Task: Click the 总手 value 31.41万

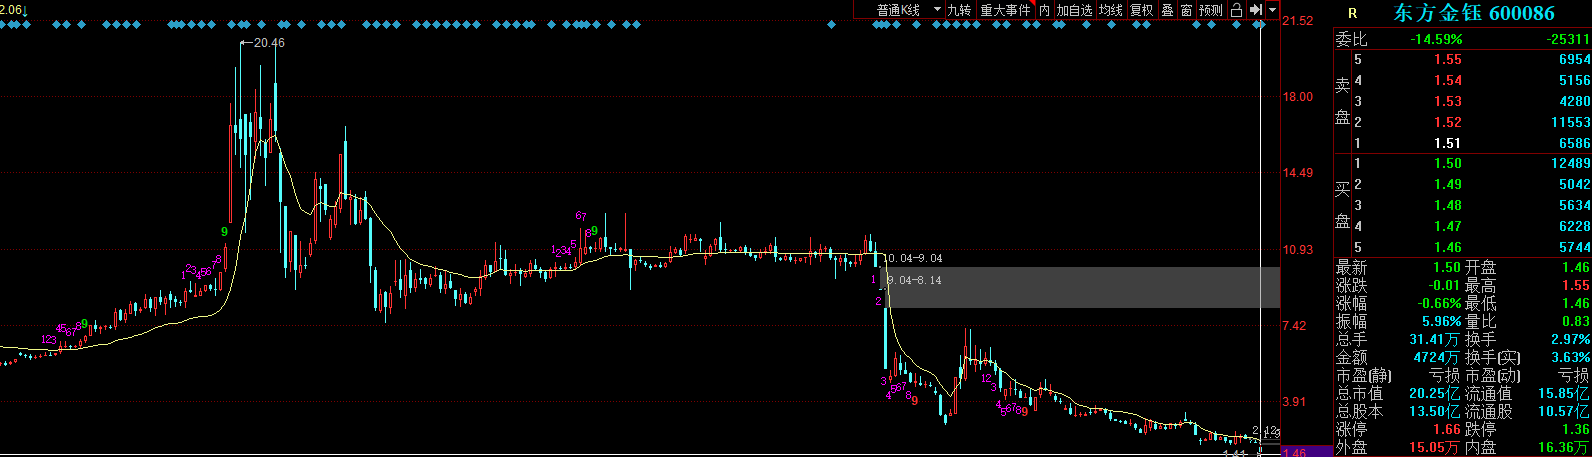Action: point(1437,339)
